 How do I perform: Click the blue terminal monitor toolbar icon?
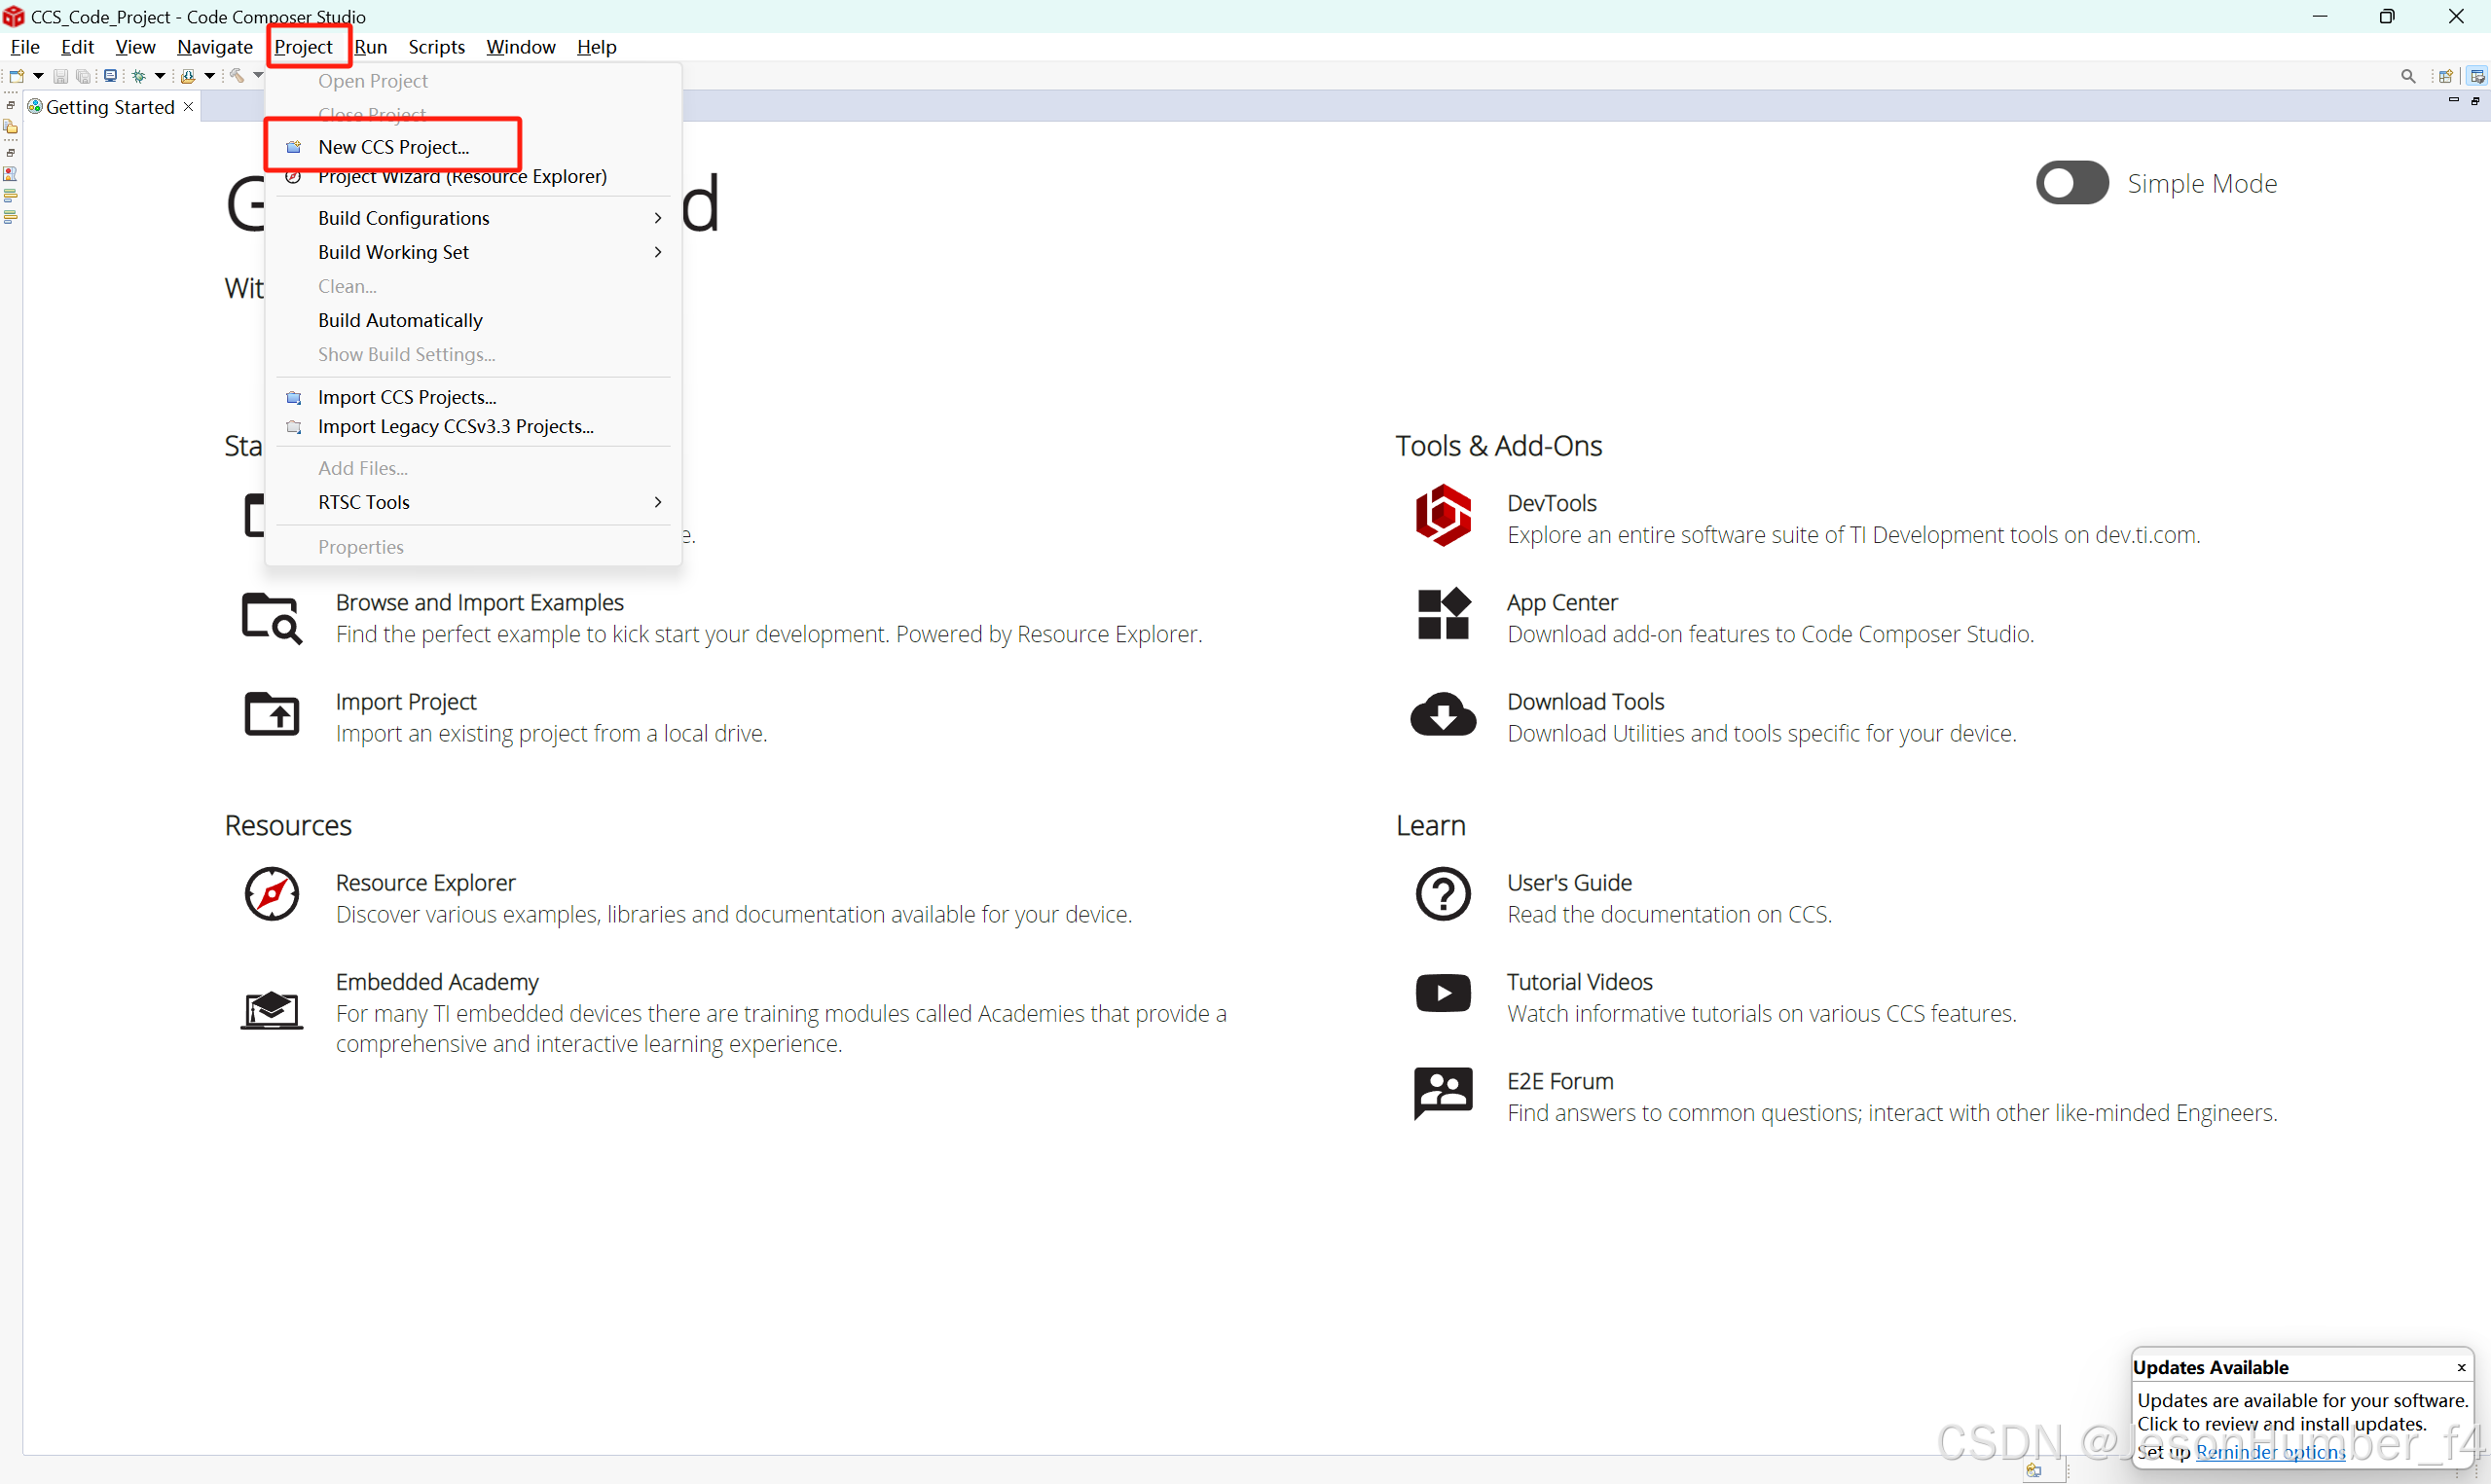[111, 76]
